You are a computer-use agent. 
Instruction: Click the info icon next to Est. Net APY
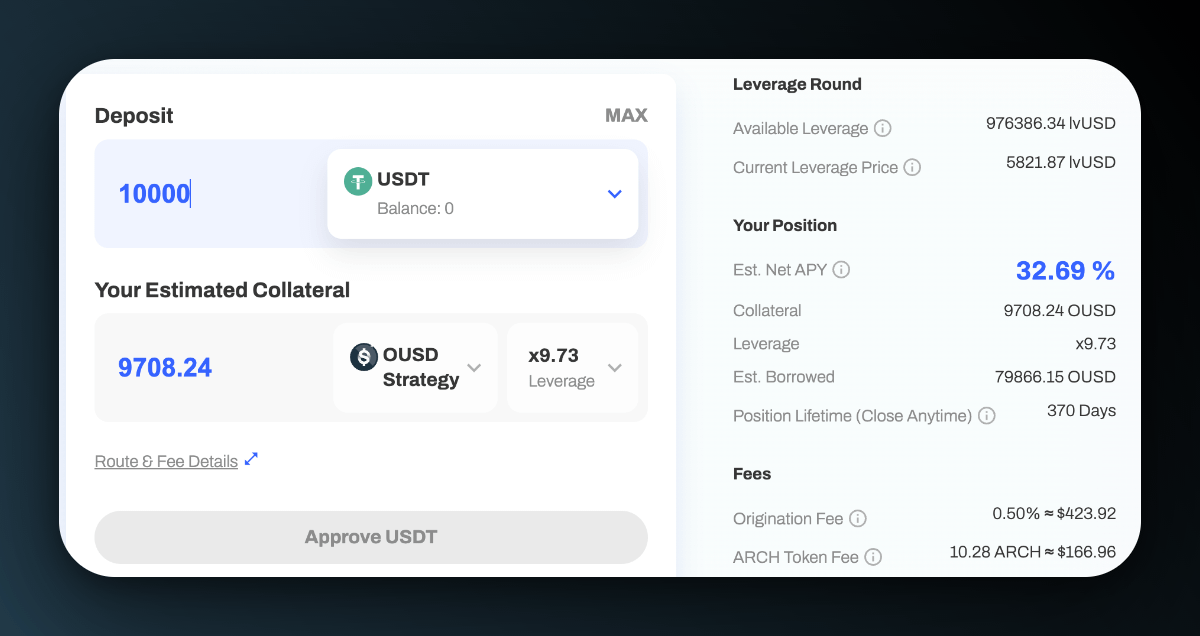tap(841, 270)
